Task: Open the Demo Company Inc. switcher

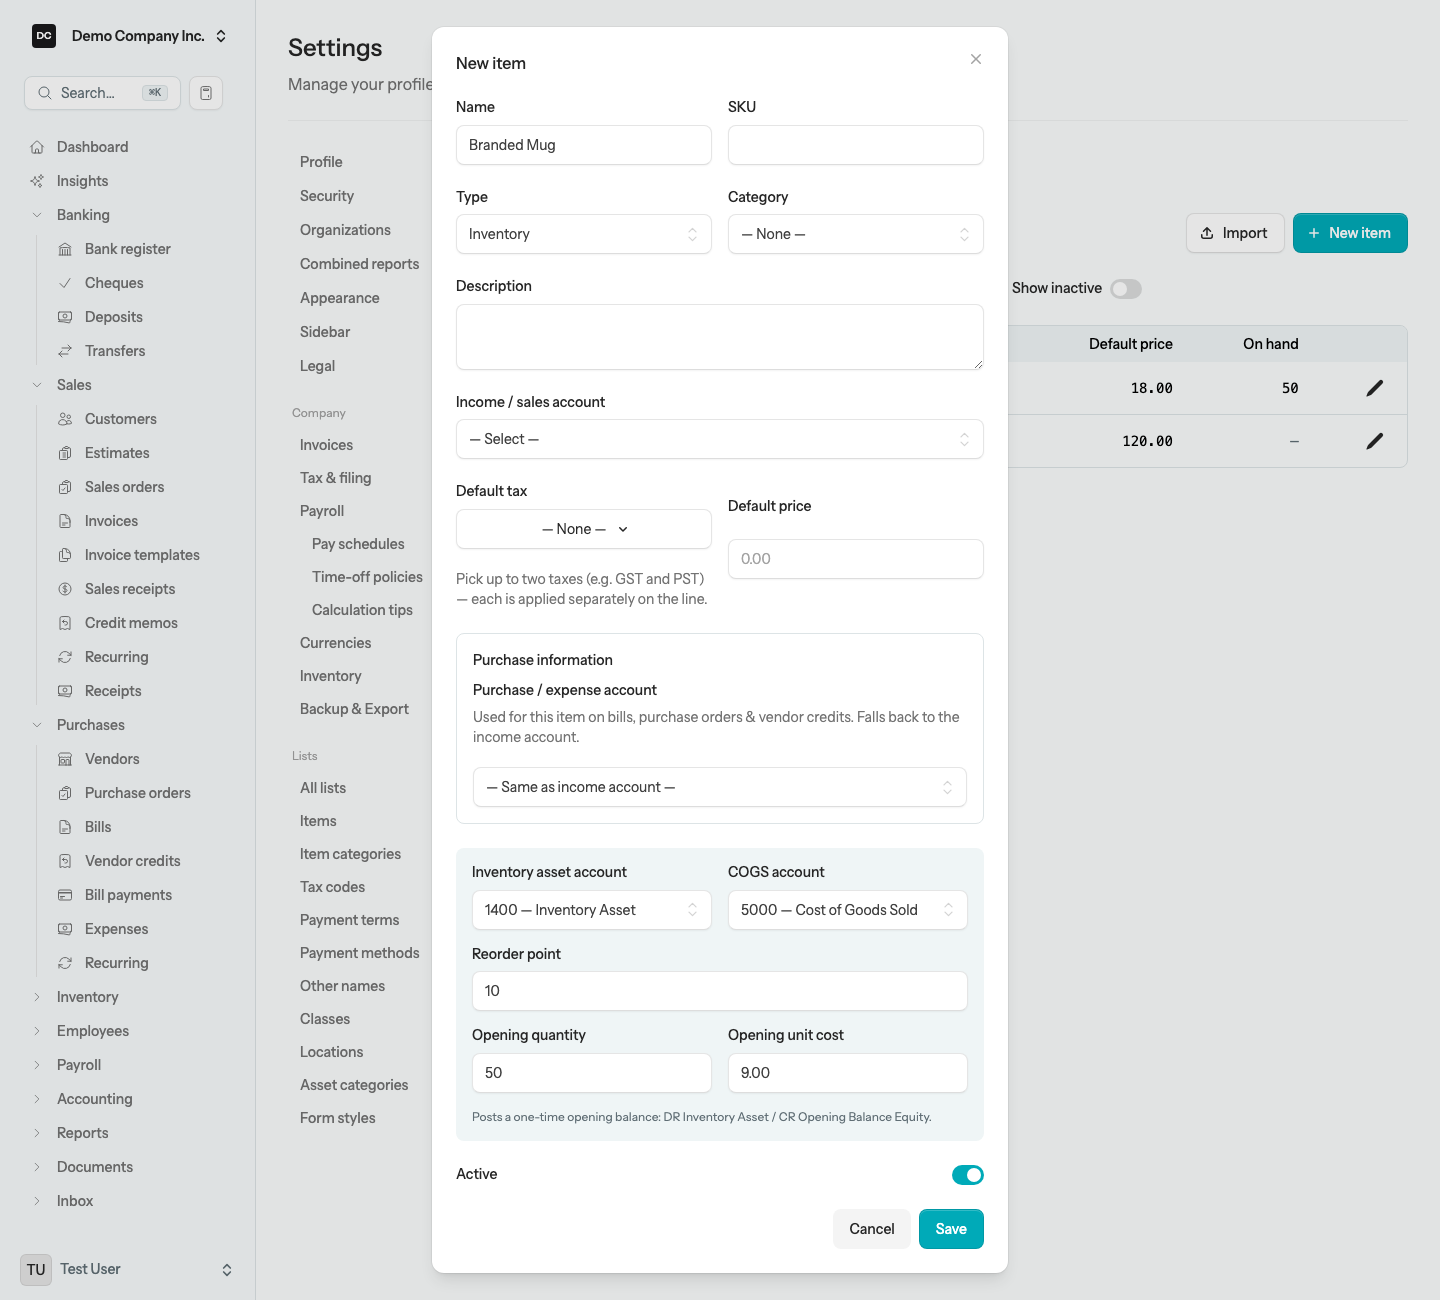Action: [x=130, y=36]
